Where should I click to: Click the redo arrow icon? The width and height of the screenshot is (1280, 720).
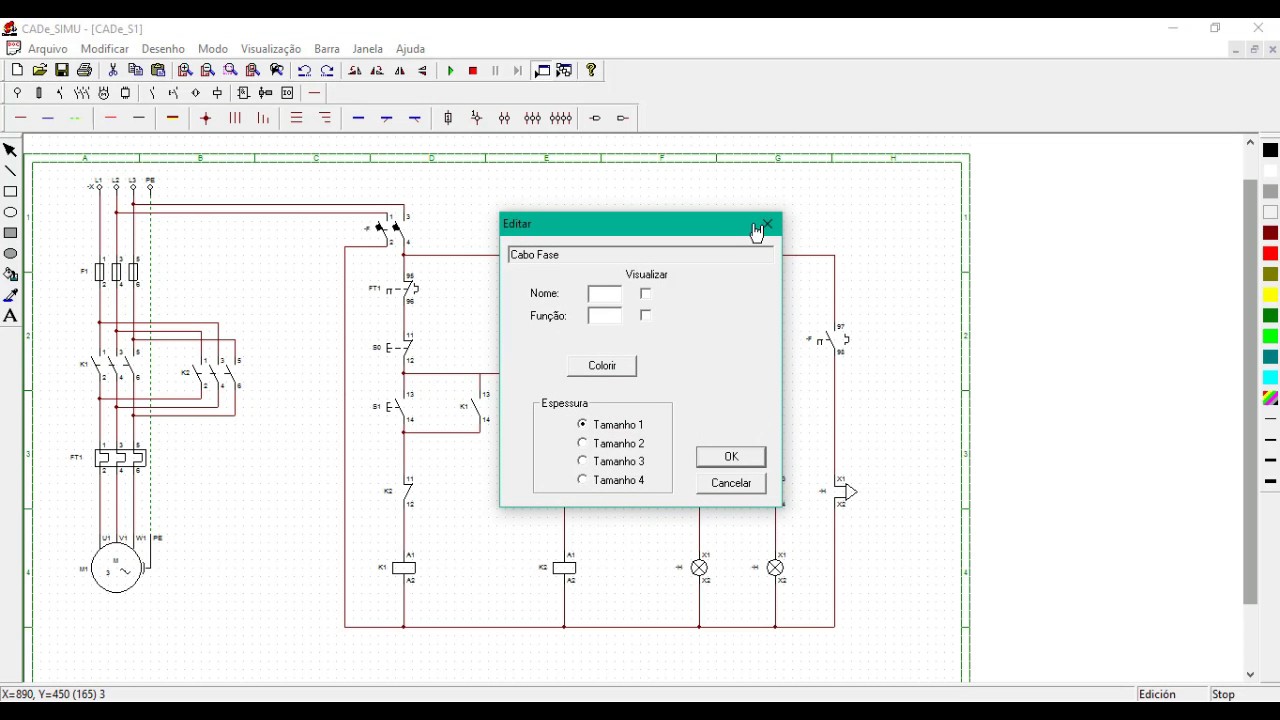point(327,71)
